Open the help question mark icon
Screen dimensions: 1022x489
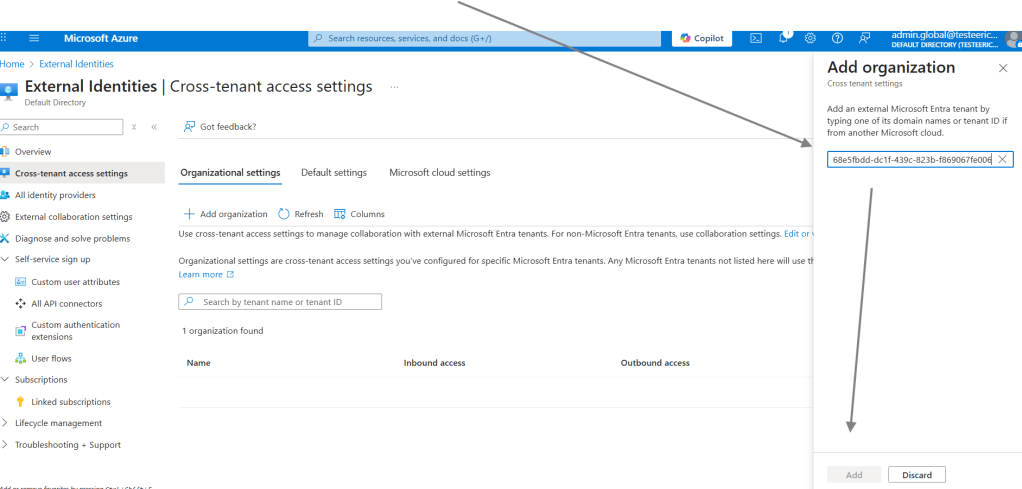[837, 38]
